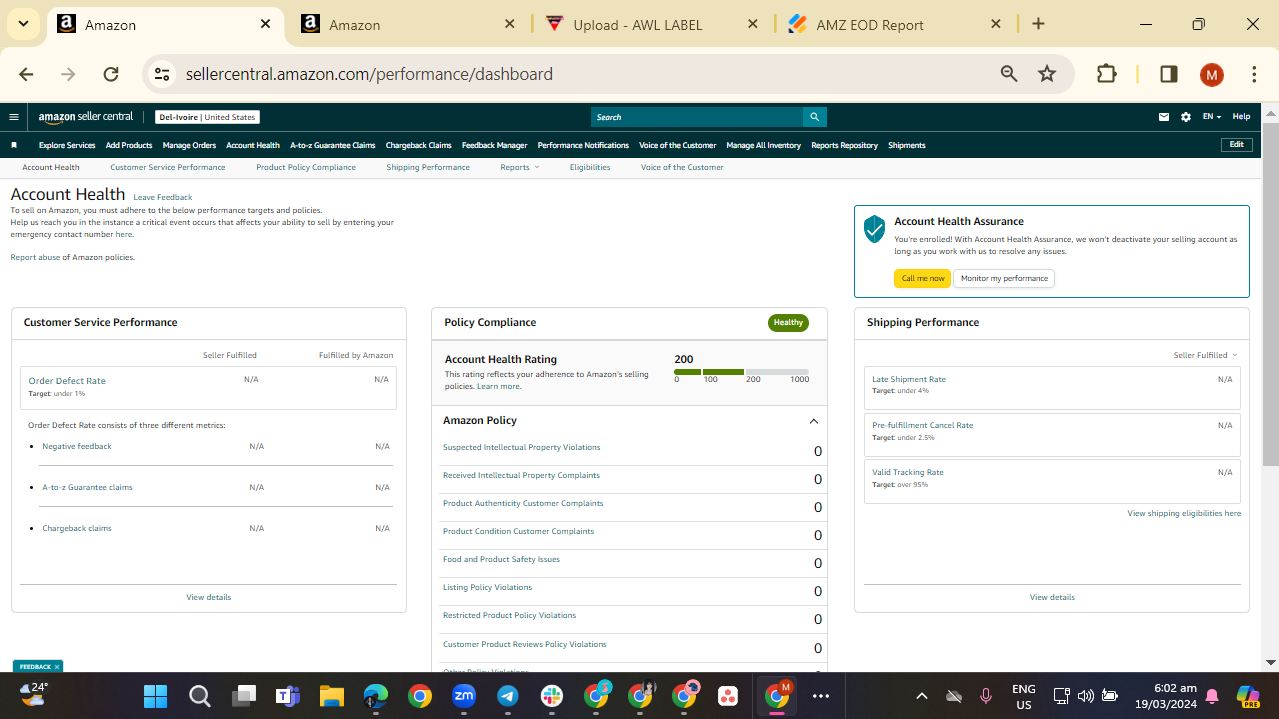Open the Windows Start menu

[155, 696]
